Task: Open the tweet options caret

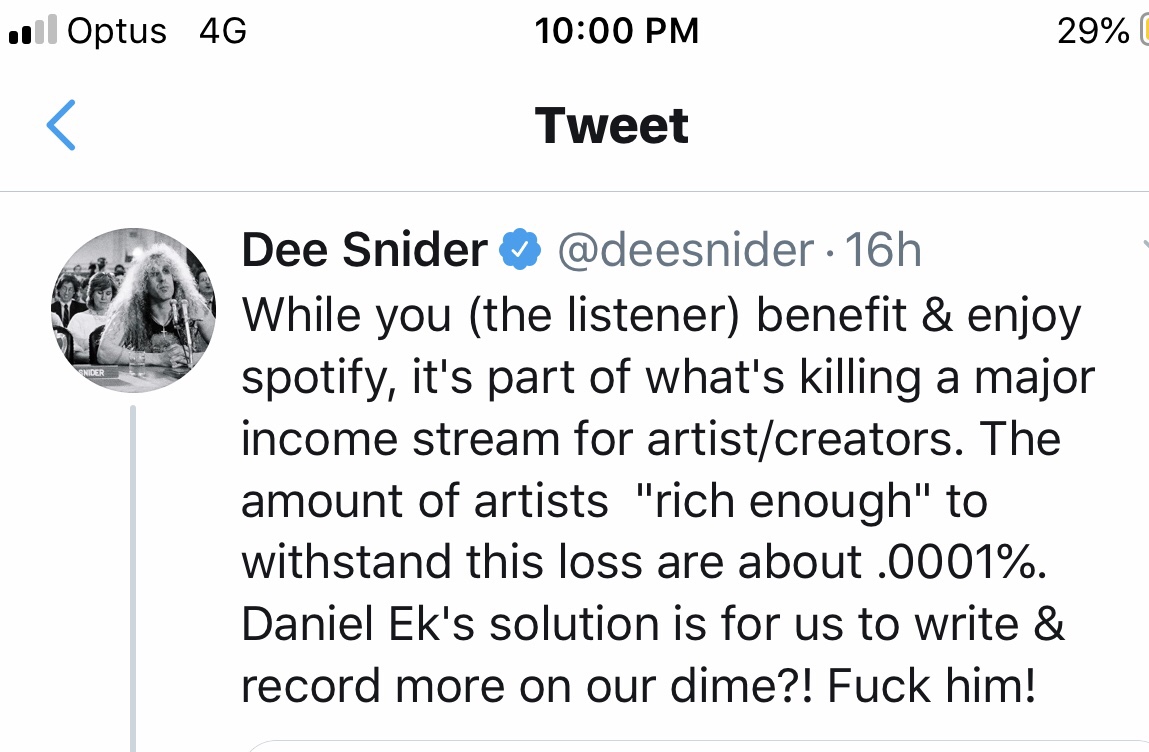Action: 1143,245
